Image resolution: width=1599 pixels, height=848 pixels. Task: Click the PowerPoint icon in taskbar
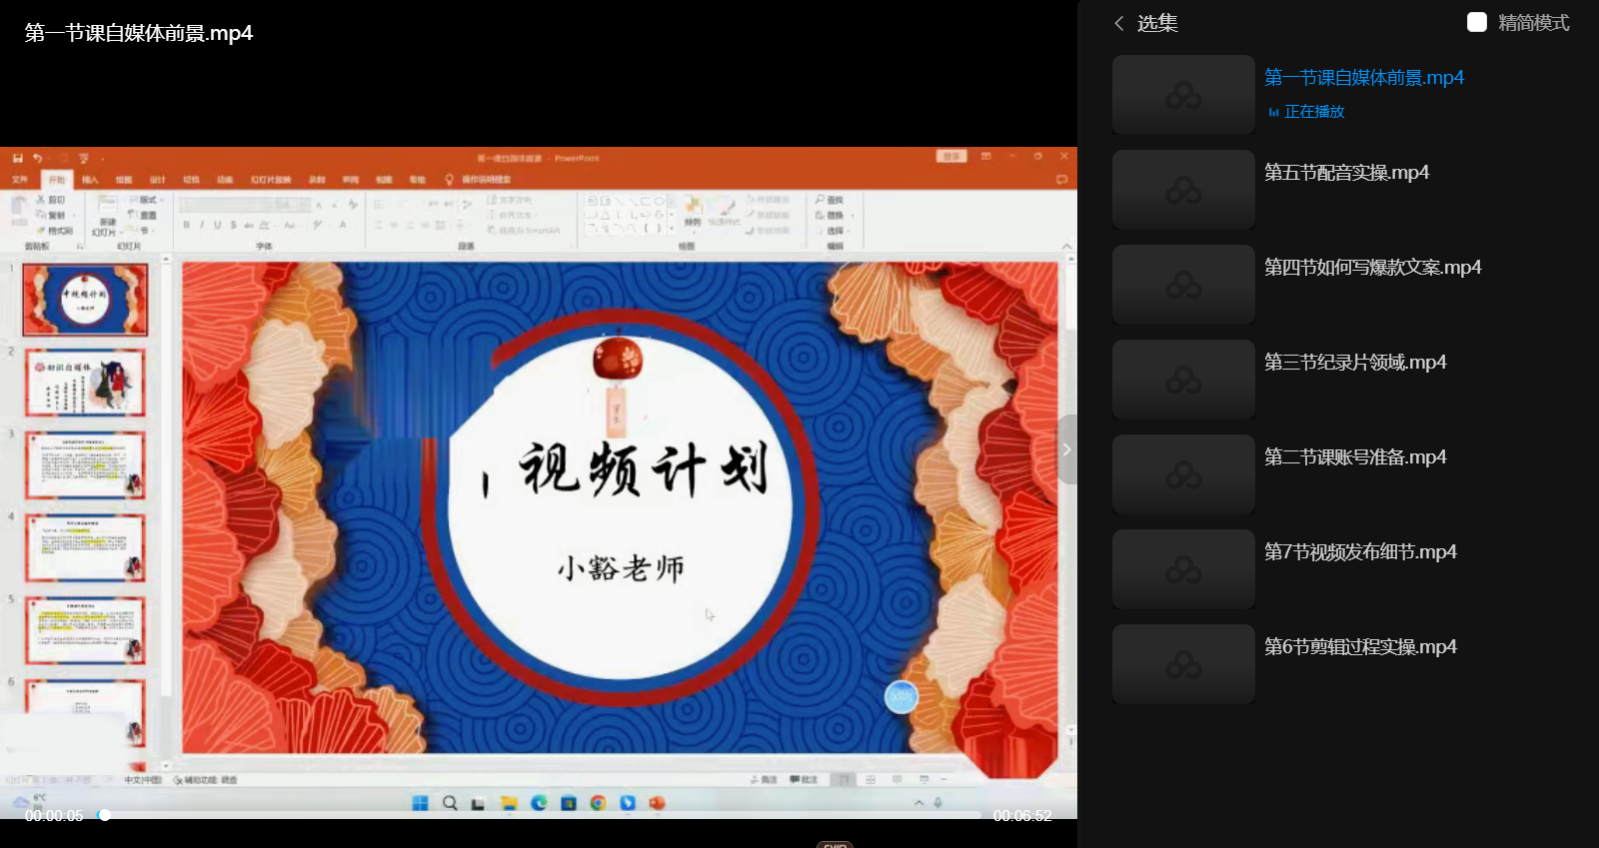coord(657,803)
